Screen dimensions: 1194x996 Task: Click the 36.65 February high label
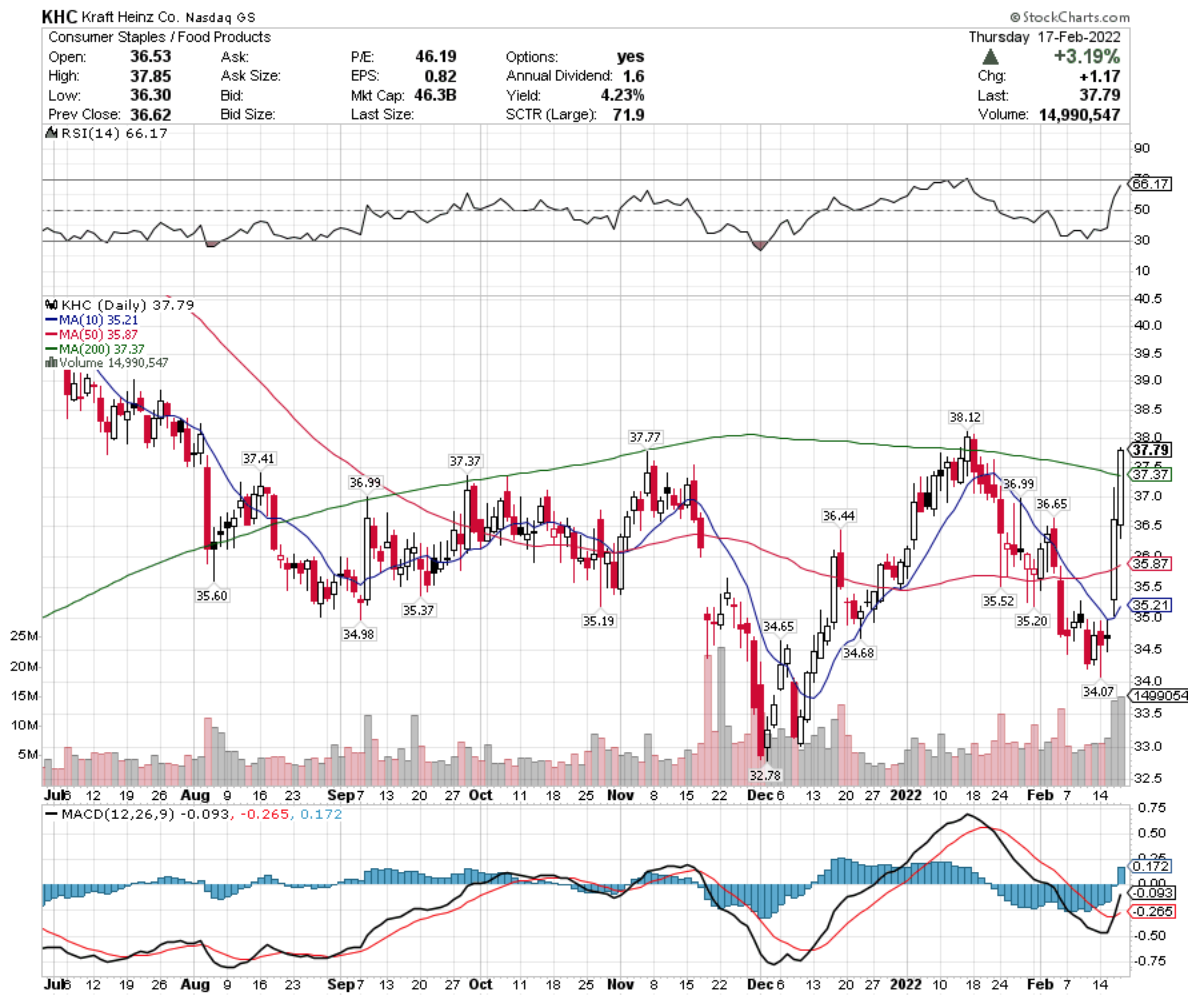click(1052, 503)
